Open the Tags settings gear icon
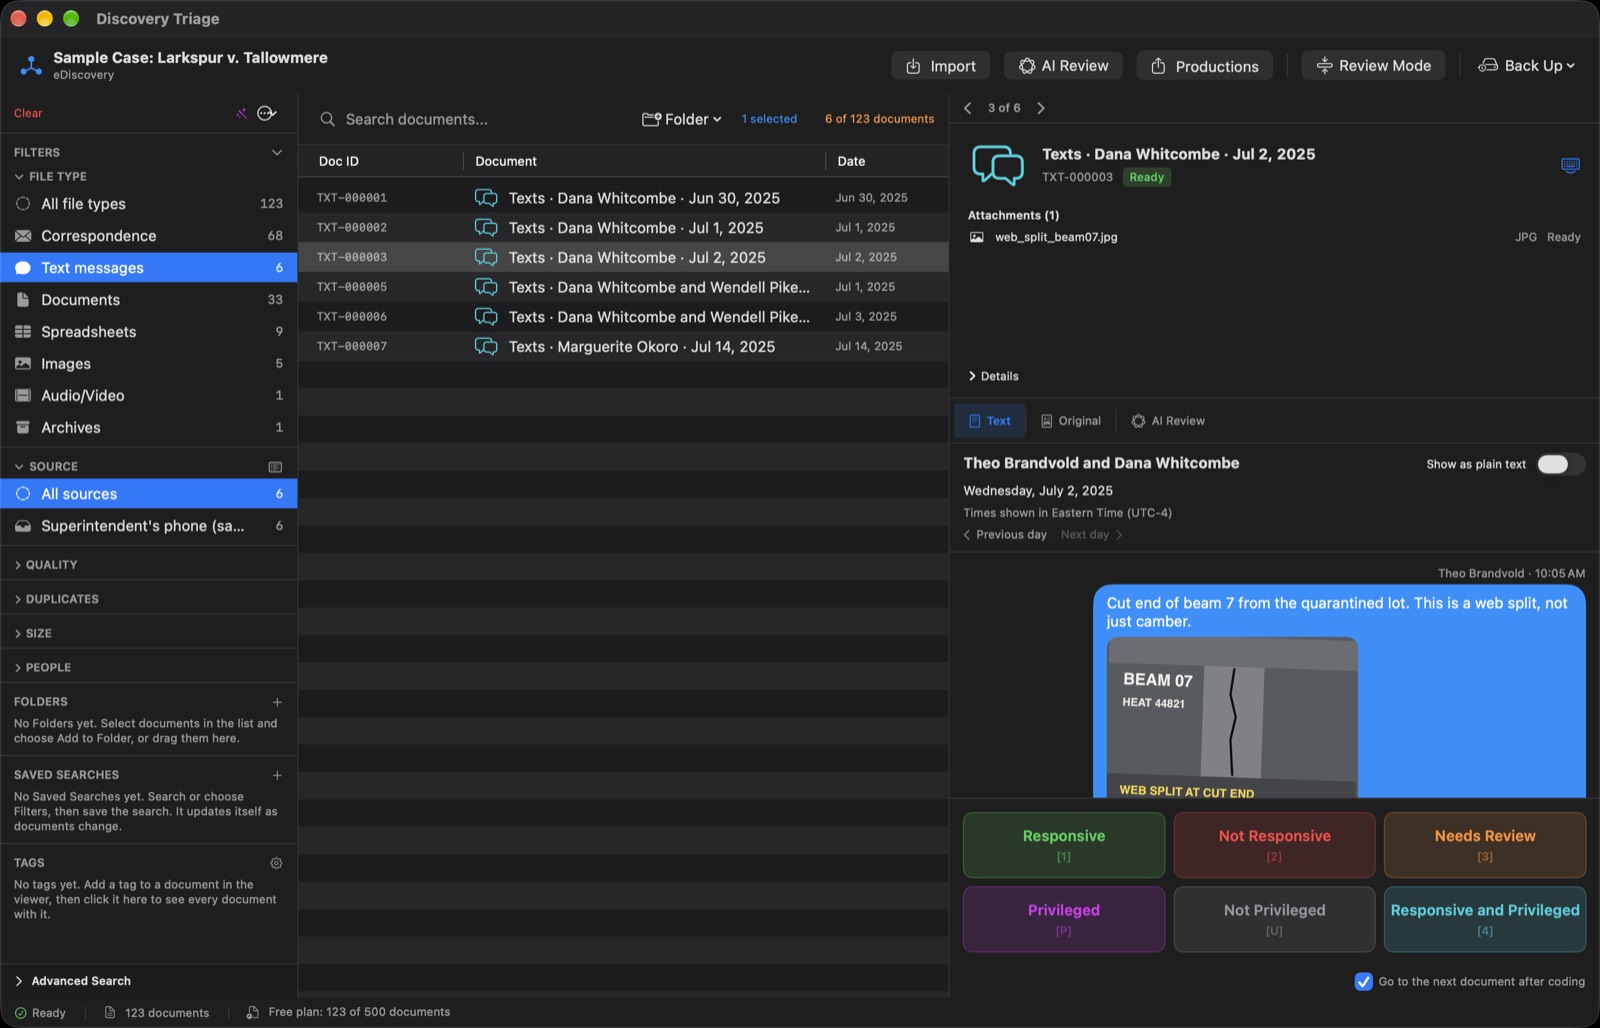This screenshot has height=1028, width=1600. pyautogui.click(x=276, y=863)
